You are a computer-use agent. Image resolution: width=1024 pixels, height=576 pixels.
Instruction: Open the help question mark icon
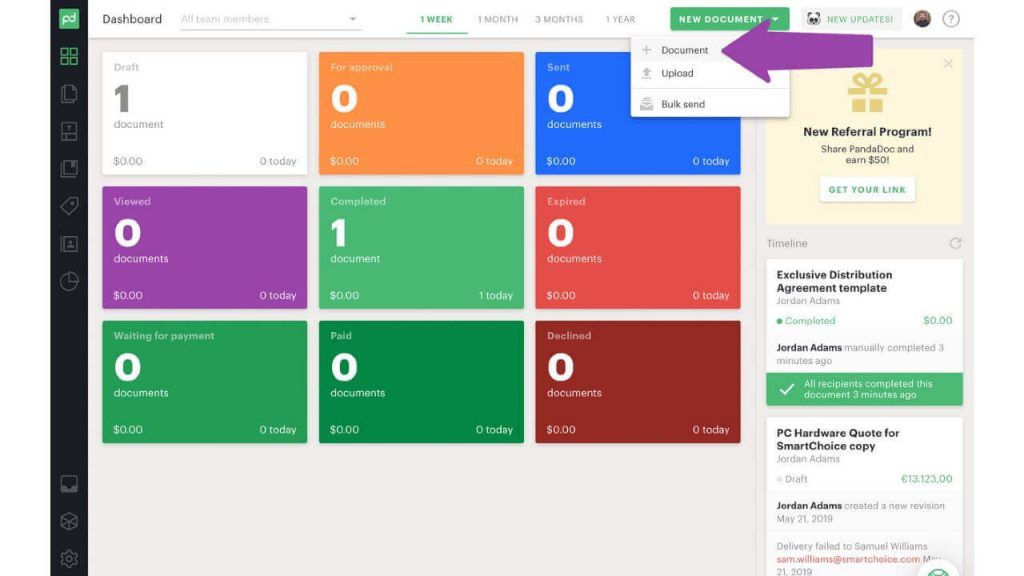[951, 19]
